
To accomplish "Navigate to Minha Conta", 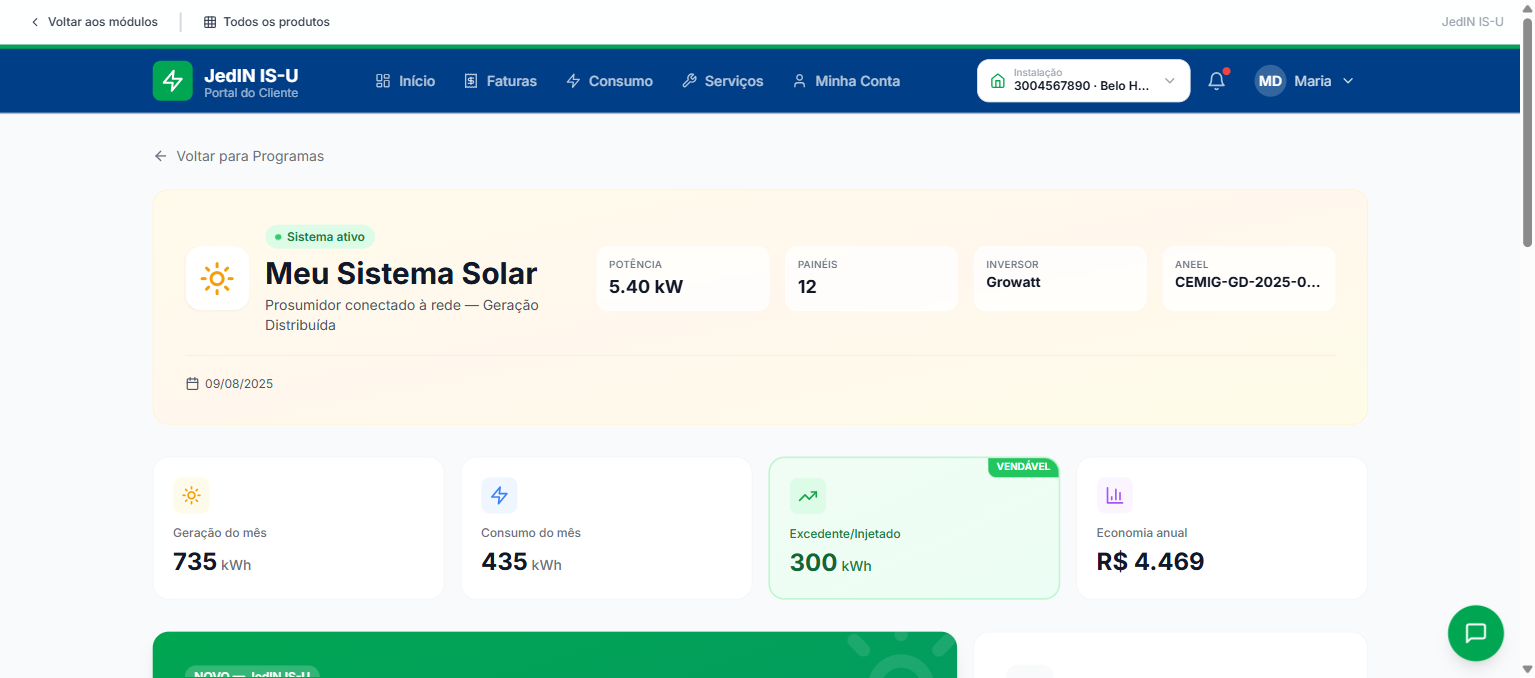I will coord(846,81).
